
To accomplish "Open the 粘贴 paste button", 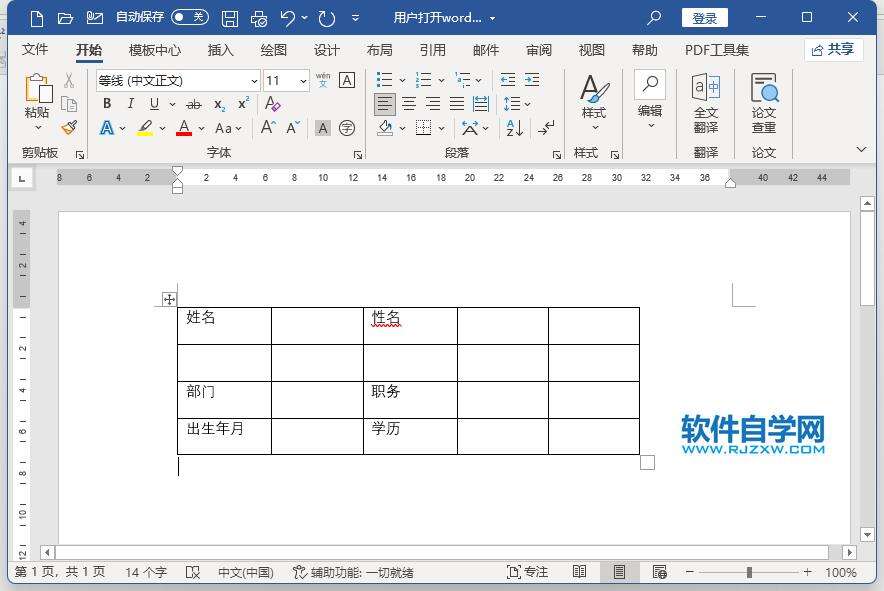I will [37, 103].
